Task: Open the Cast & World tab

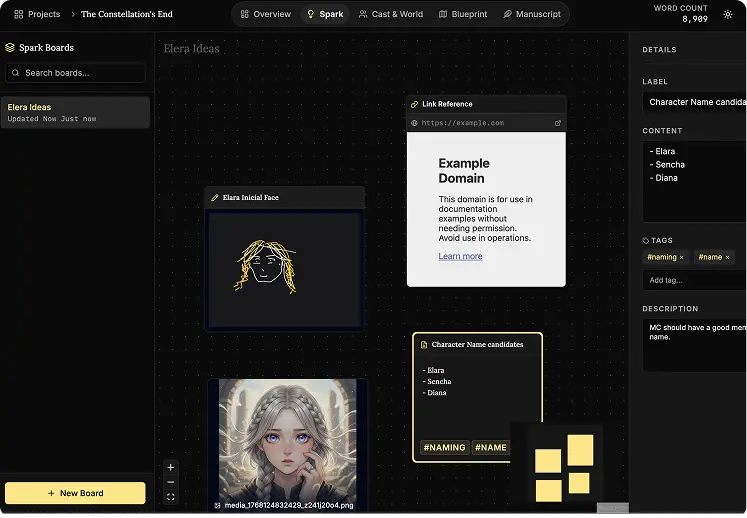Action: [390, 14]
